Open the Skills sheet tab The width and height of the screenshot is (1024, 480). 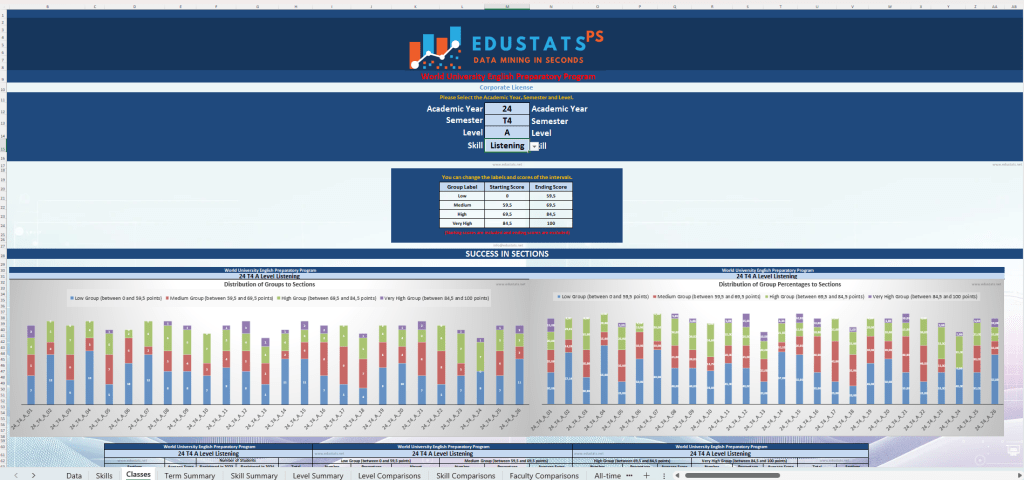pos(104,476)
